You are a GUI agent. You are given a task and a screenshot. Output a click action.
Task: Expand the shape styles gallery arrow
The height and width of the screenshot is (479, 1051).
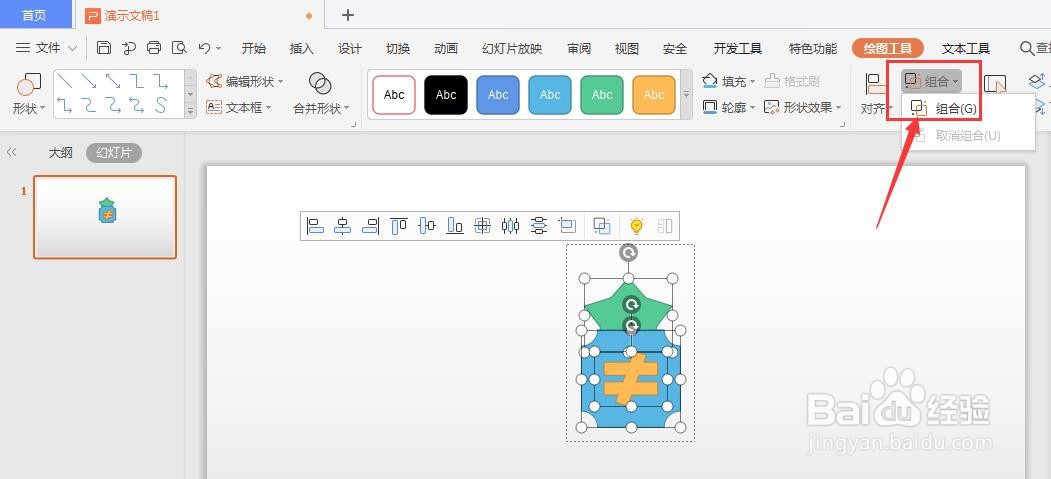[x=686, y=94]
